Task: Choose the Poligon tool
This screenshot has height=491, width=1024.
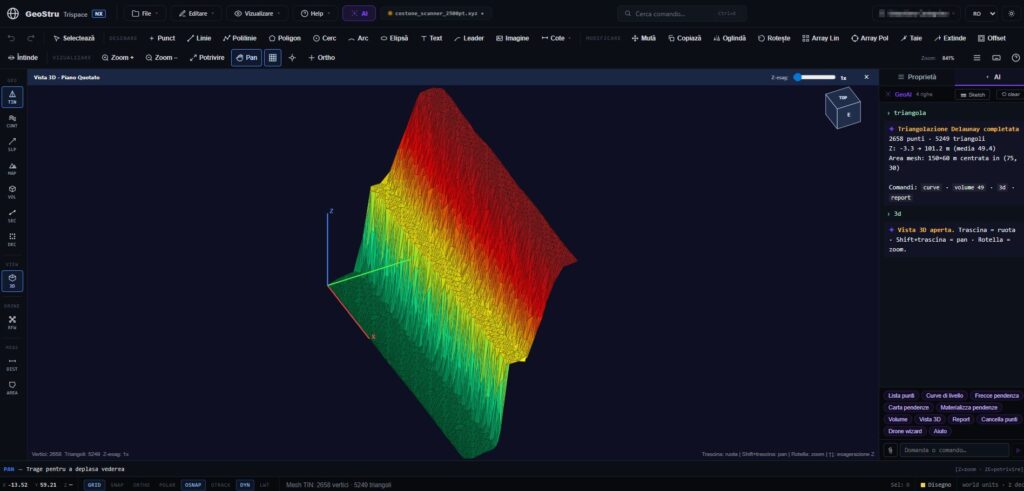Action: (285, 39)
